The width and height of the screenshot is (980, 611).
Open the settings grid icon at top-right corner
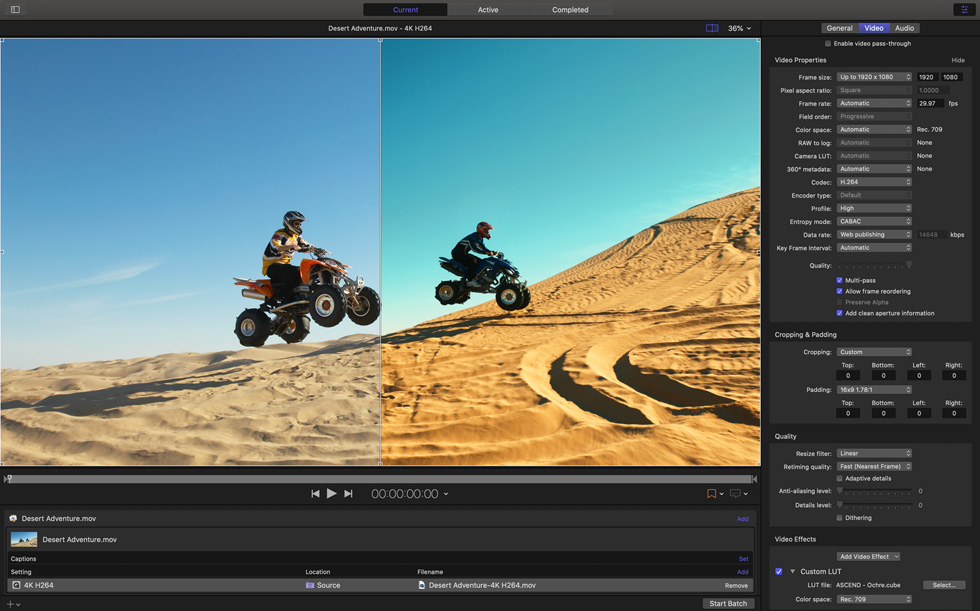coord(963,9)
